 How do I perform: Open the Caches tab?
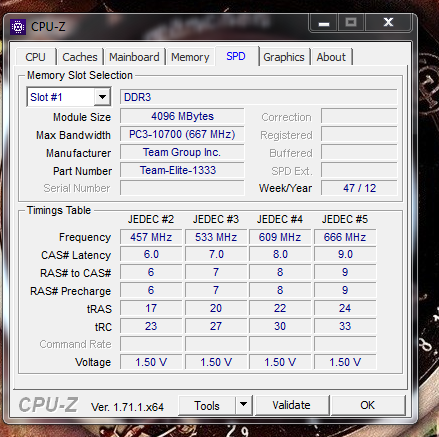pyautogui.click(x=80, y=57)
